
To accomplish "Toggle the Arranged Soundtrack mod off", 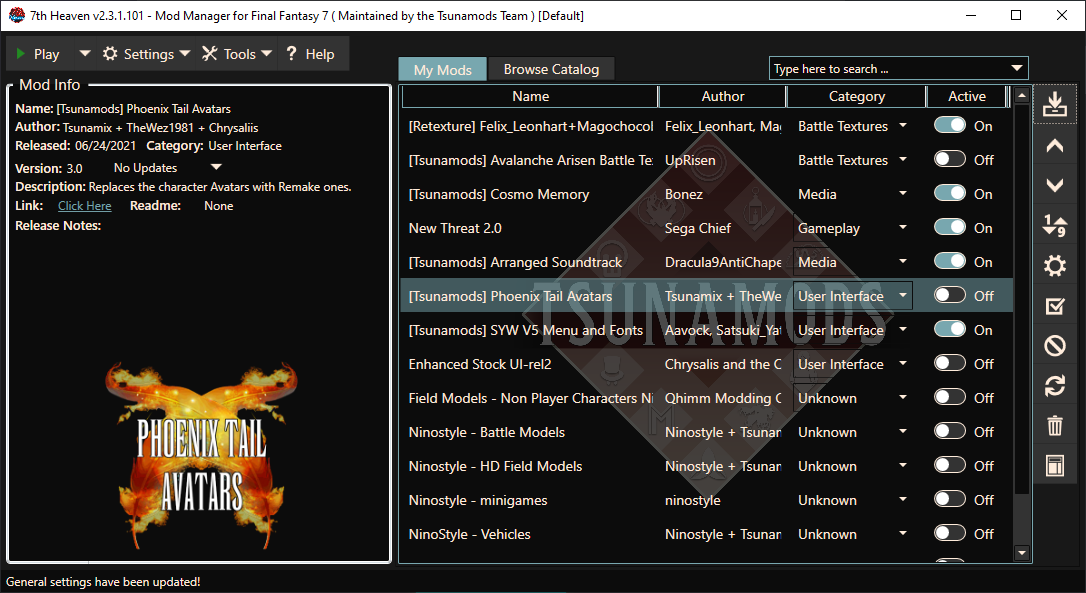I will (x=950, y=261).
